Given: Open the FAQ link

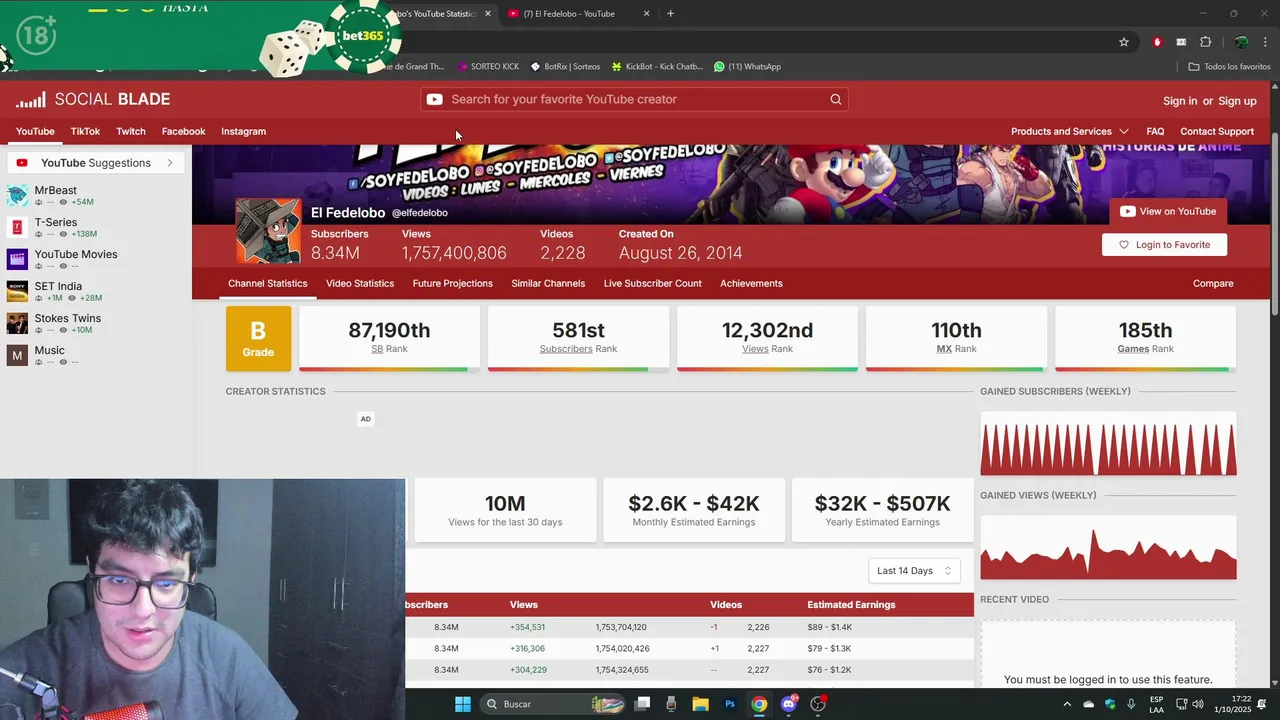Looking at the screenshot, I should (1155, 131).
